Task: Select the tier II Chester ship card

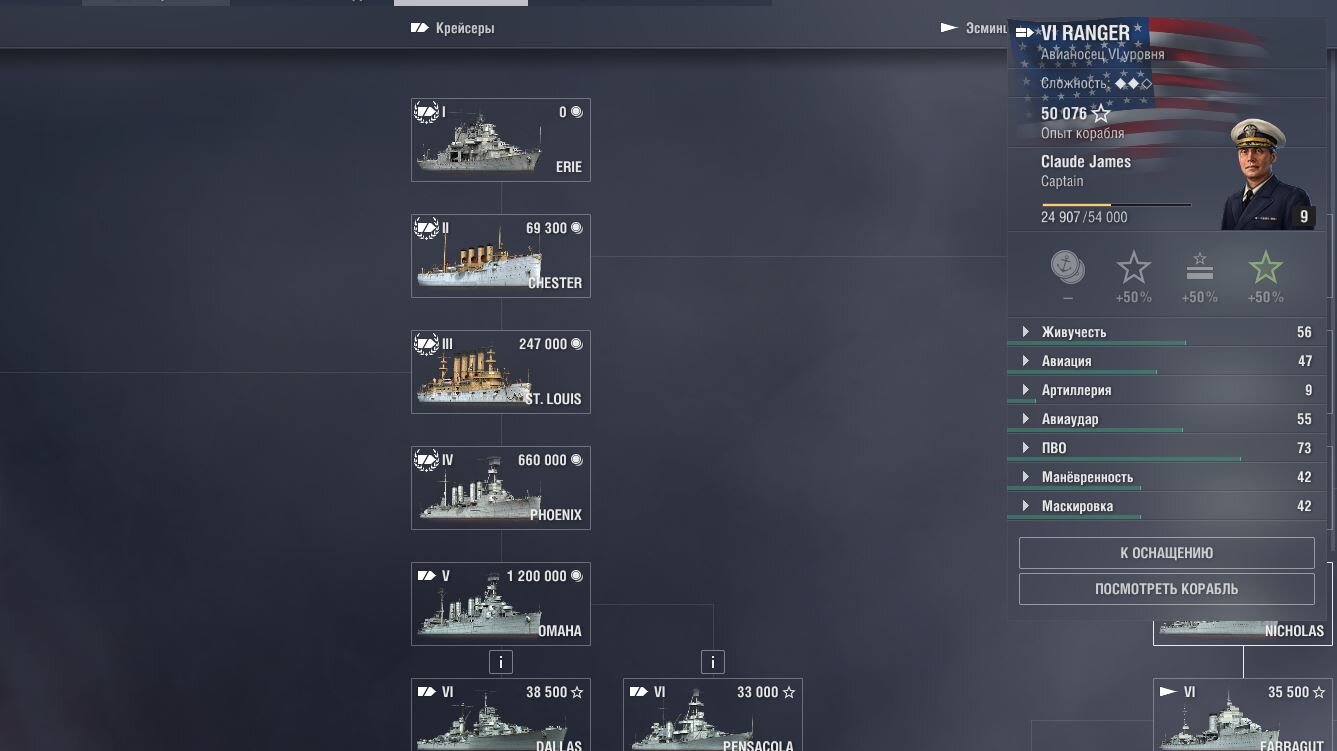Action: [501, 256]
